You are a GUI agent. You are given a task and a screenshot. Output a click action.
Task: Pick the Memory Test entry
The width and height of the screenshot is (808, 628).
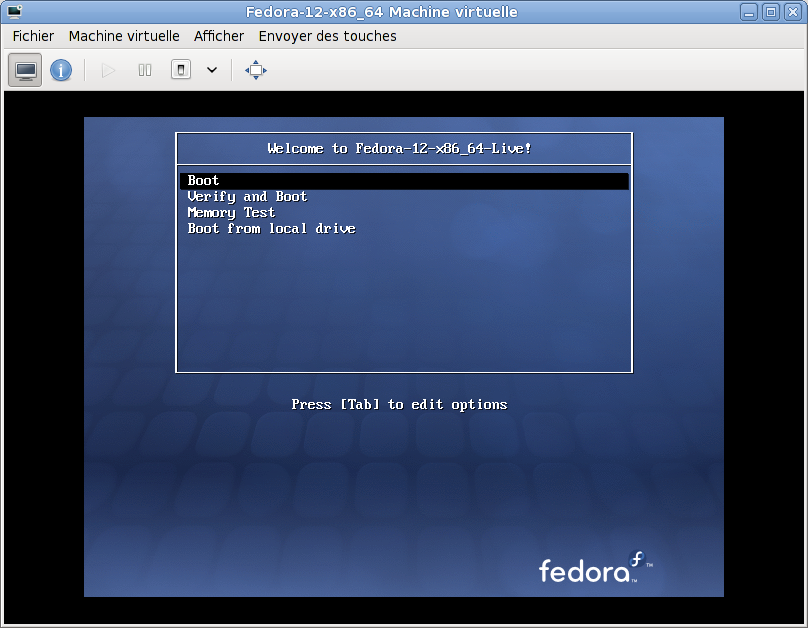231,213
